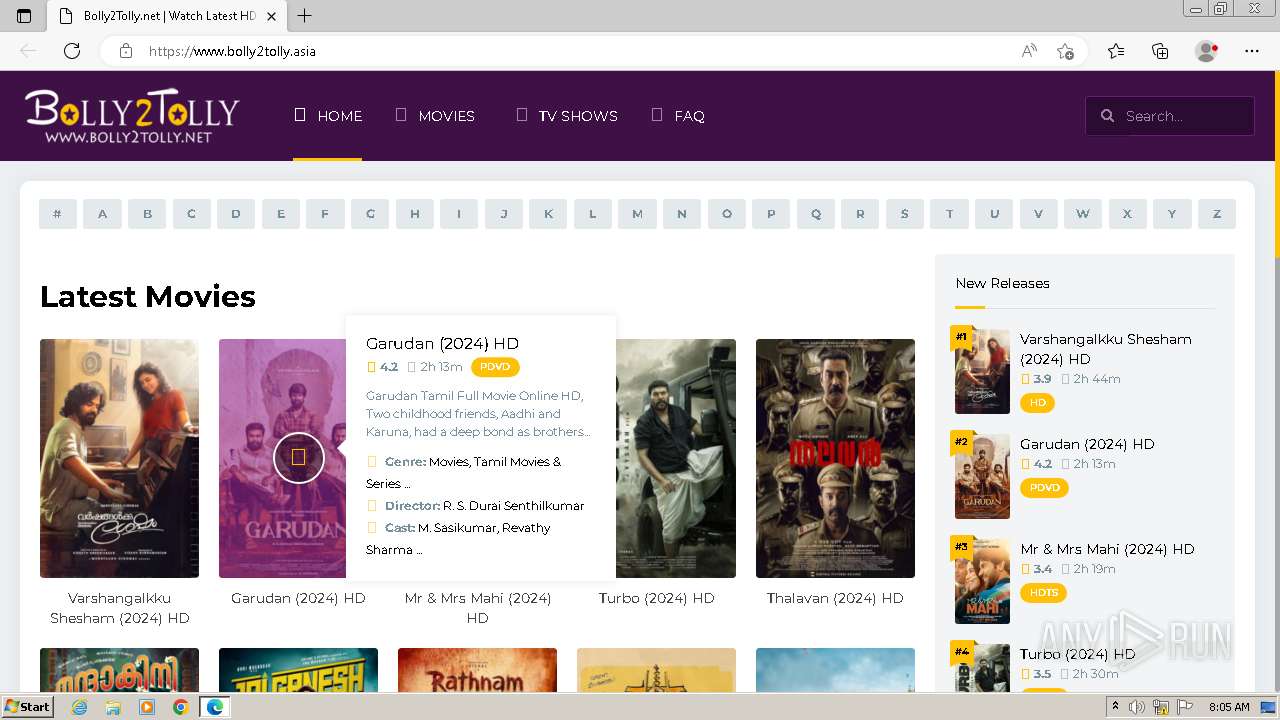Open the FAQ page
The height and width of the screenshot is (720, 1280).
click(x=678, y=116)
